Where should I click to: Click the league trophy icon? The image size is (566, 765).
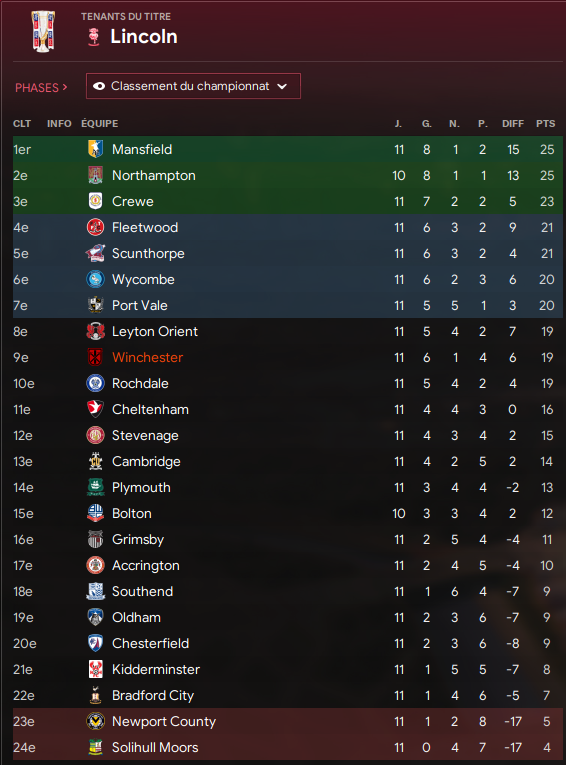point(43,32)
